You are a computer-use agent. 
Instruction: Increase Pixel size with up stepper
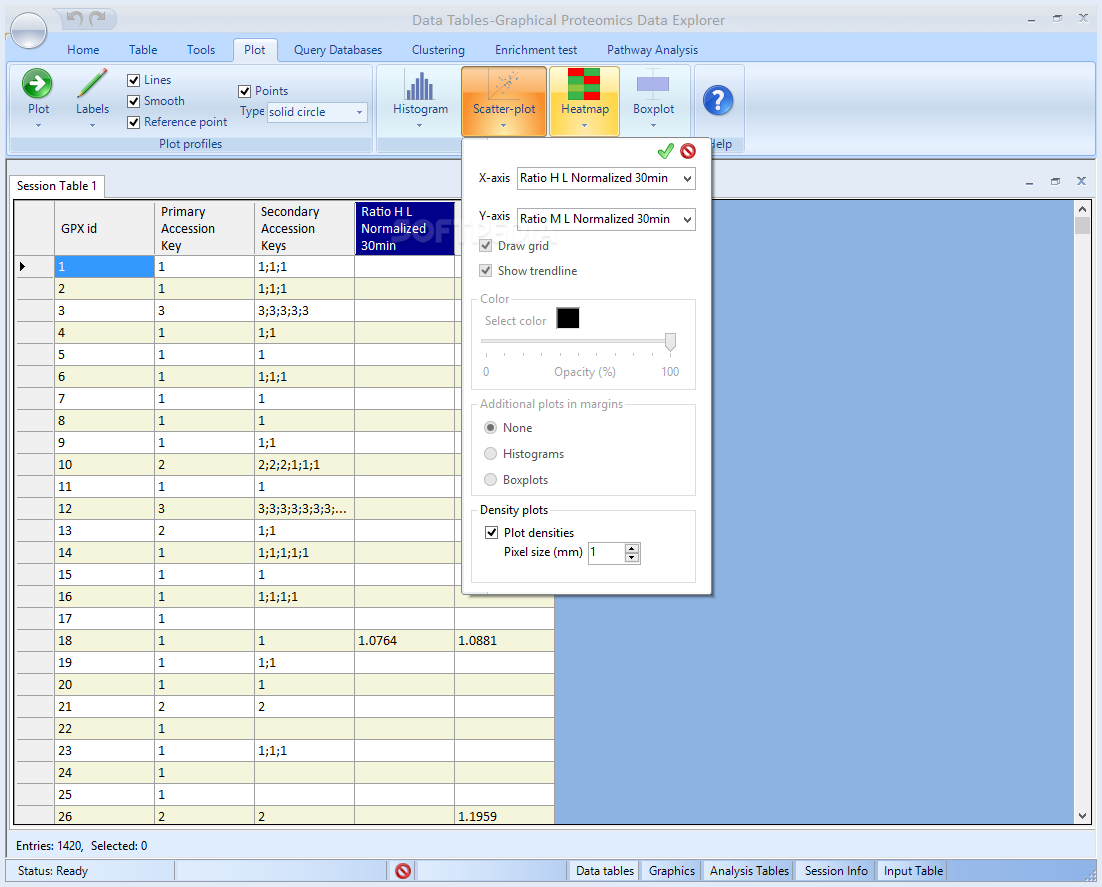click(x=632, y=548)
